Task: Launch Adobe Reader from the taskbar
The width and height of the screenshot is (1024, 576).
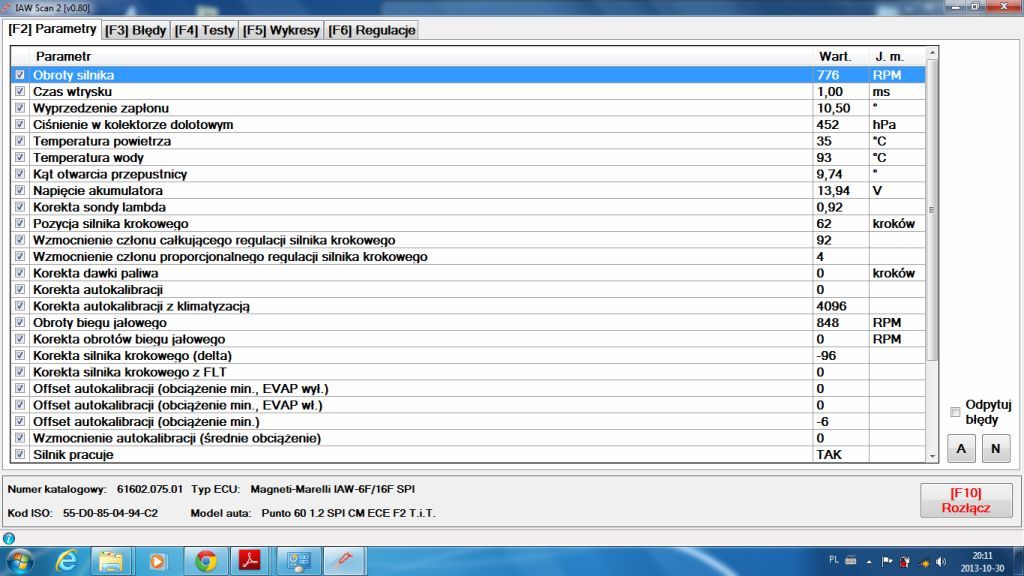Action: (x=251, y=561)
